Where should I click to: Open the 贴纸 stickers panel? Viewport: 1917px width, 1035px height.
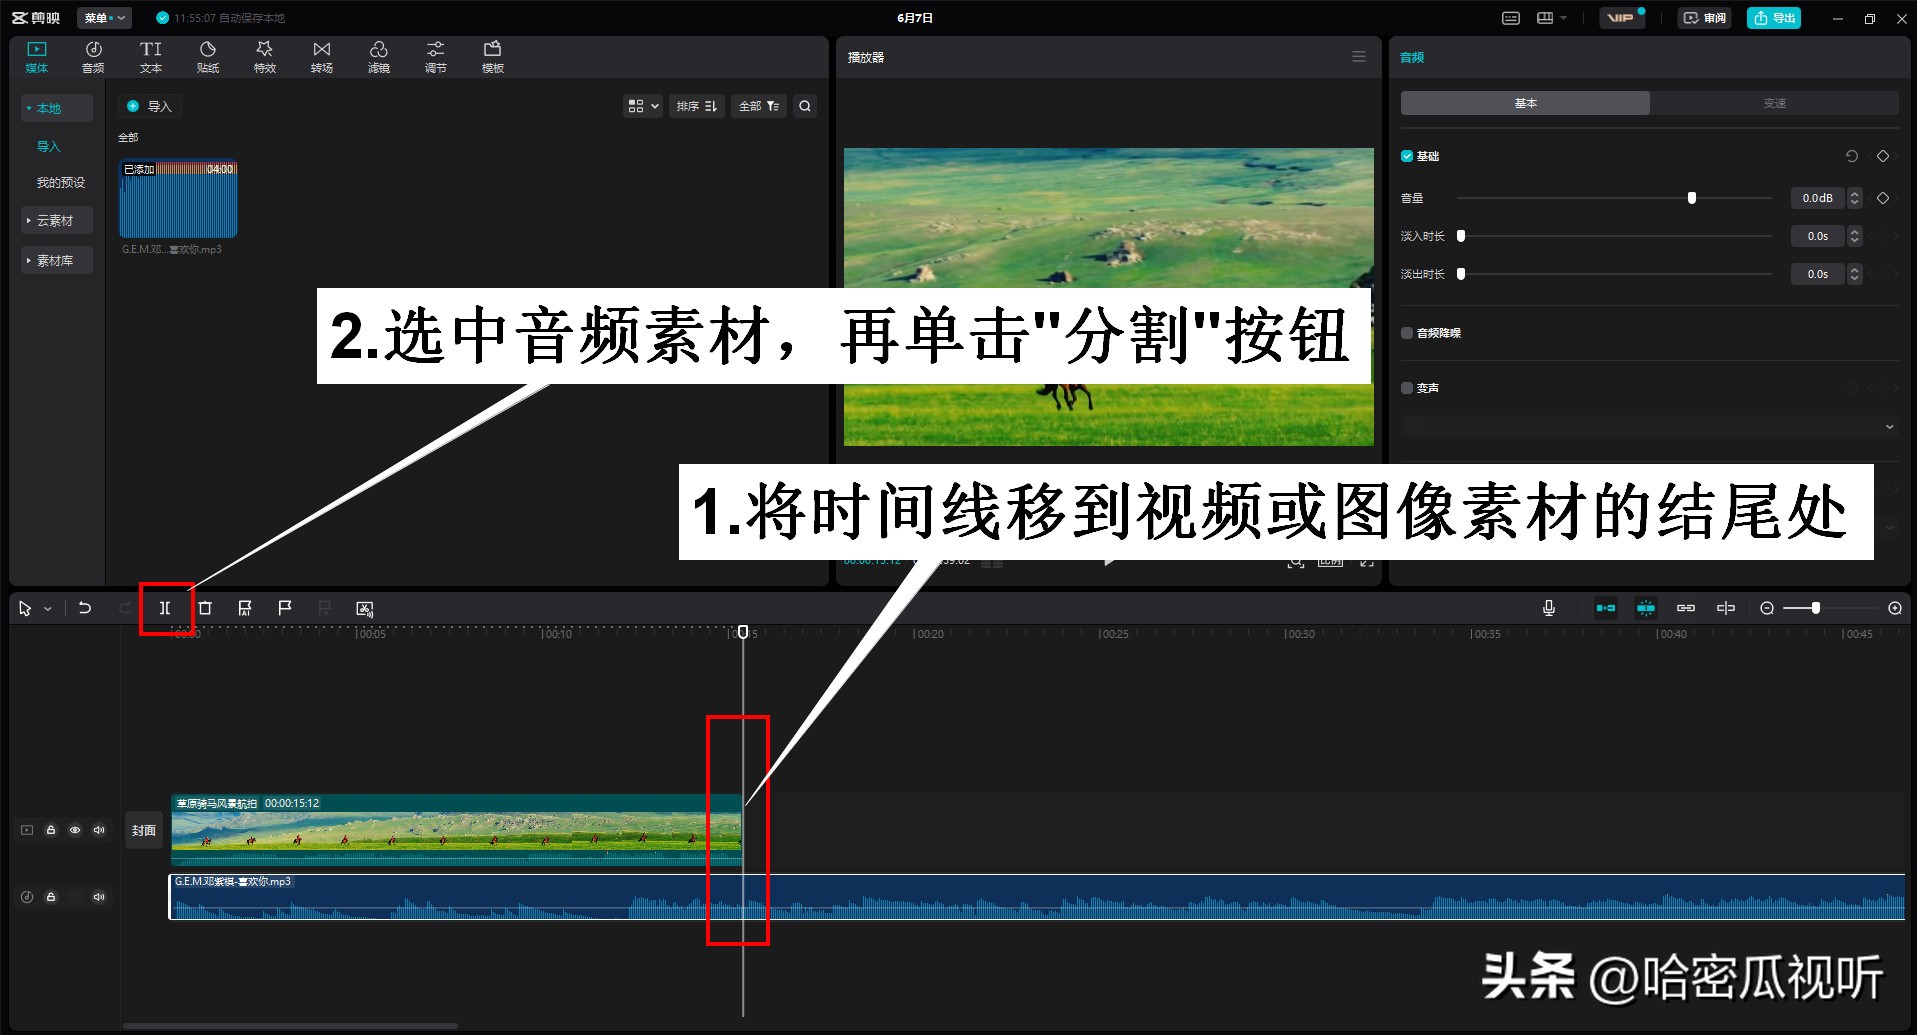coord(207,55)
